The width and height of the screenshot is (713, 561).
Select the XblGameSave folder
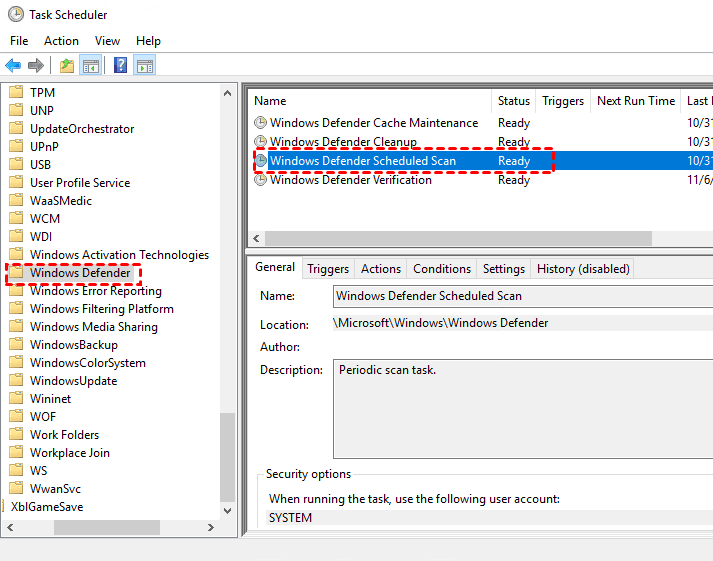[47, 506]
